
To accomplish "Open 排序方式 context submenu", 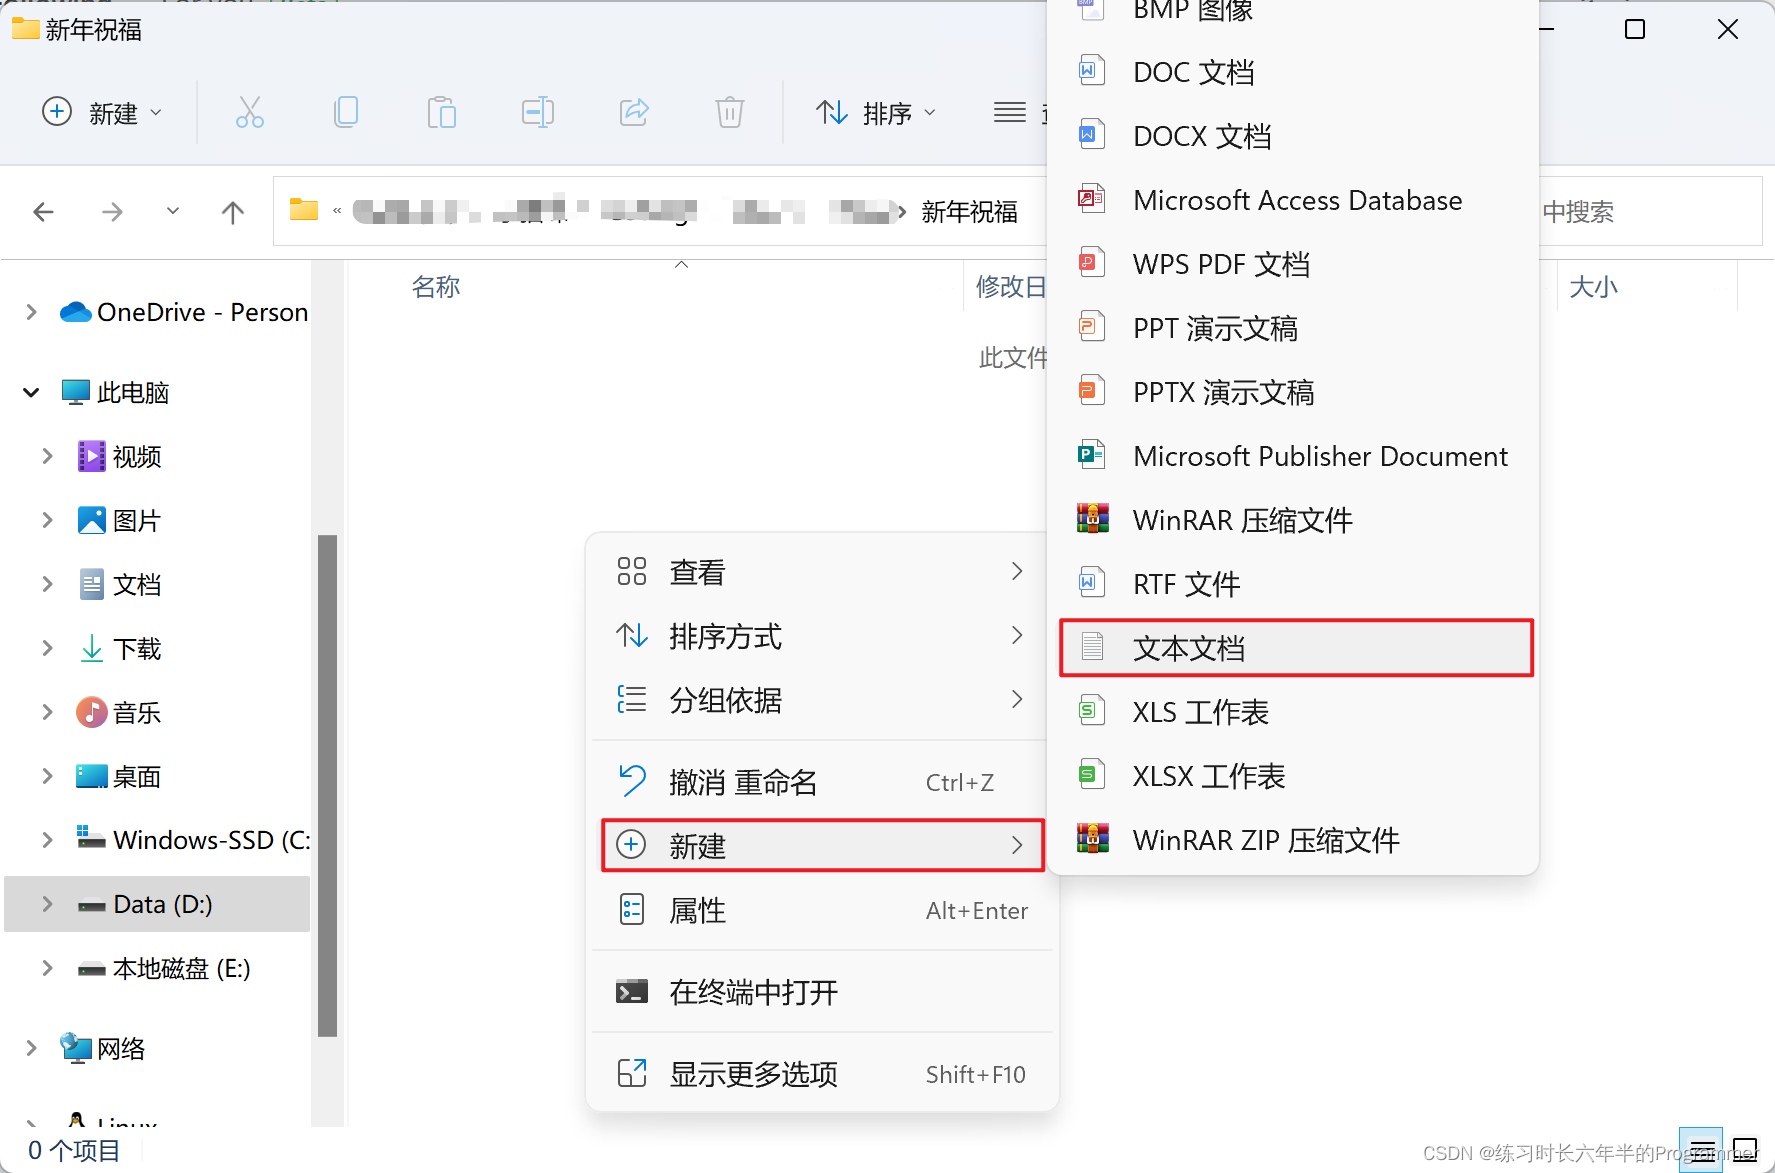I will (x=821, y=636).
